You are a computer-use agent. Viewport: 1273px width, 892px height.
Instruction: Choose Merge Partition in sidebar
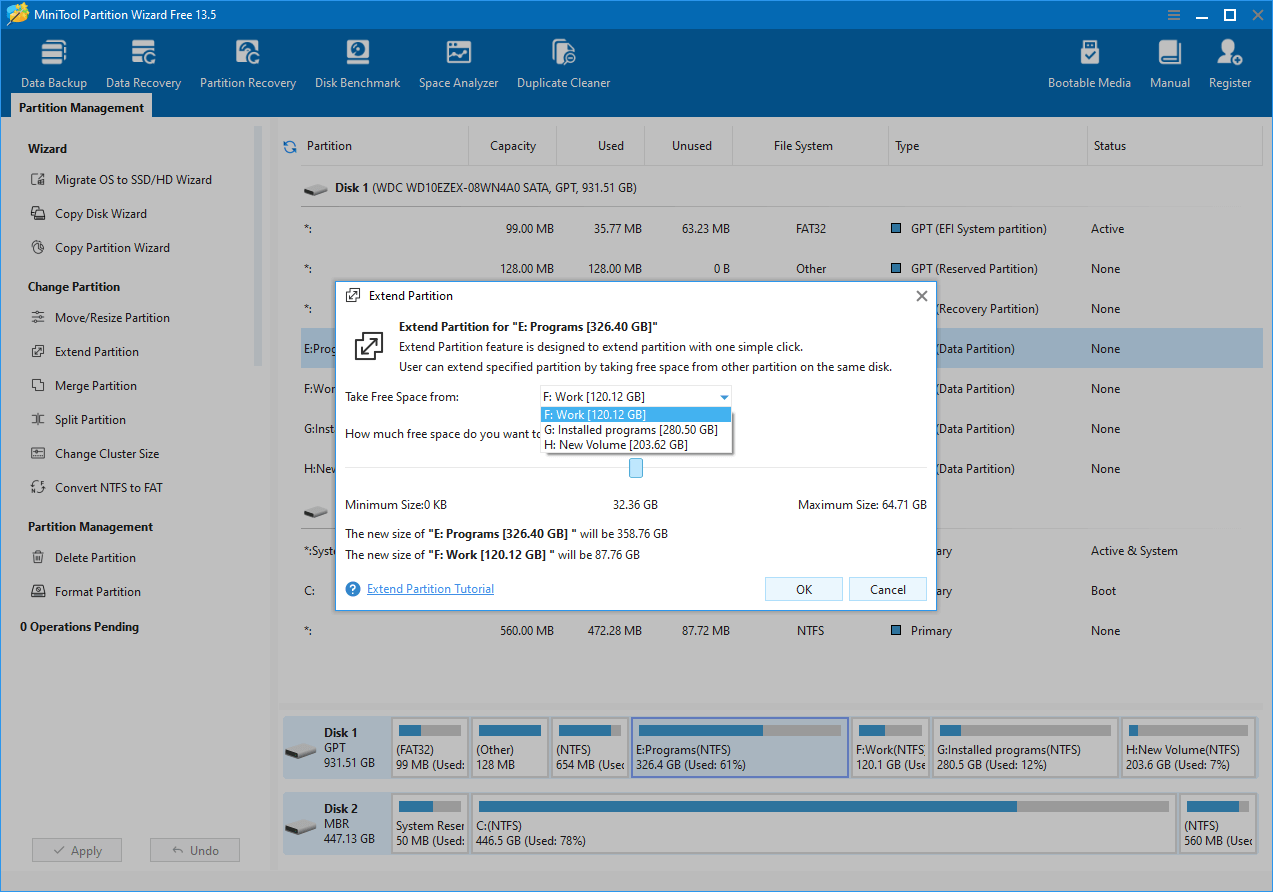[83, 386]
